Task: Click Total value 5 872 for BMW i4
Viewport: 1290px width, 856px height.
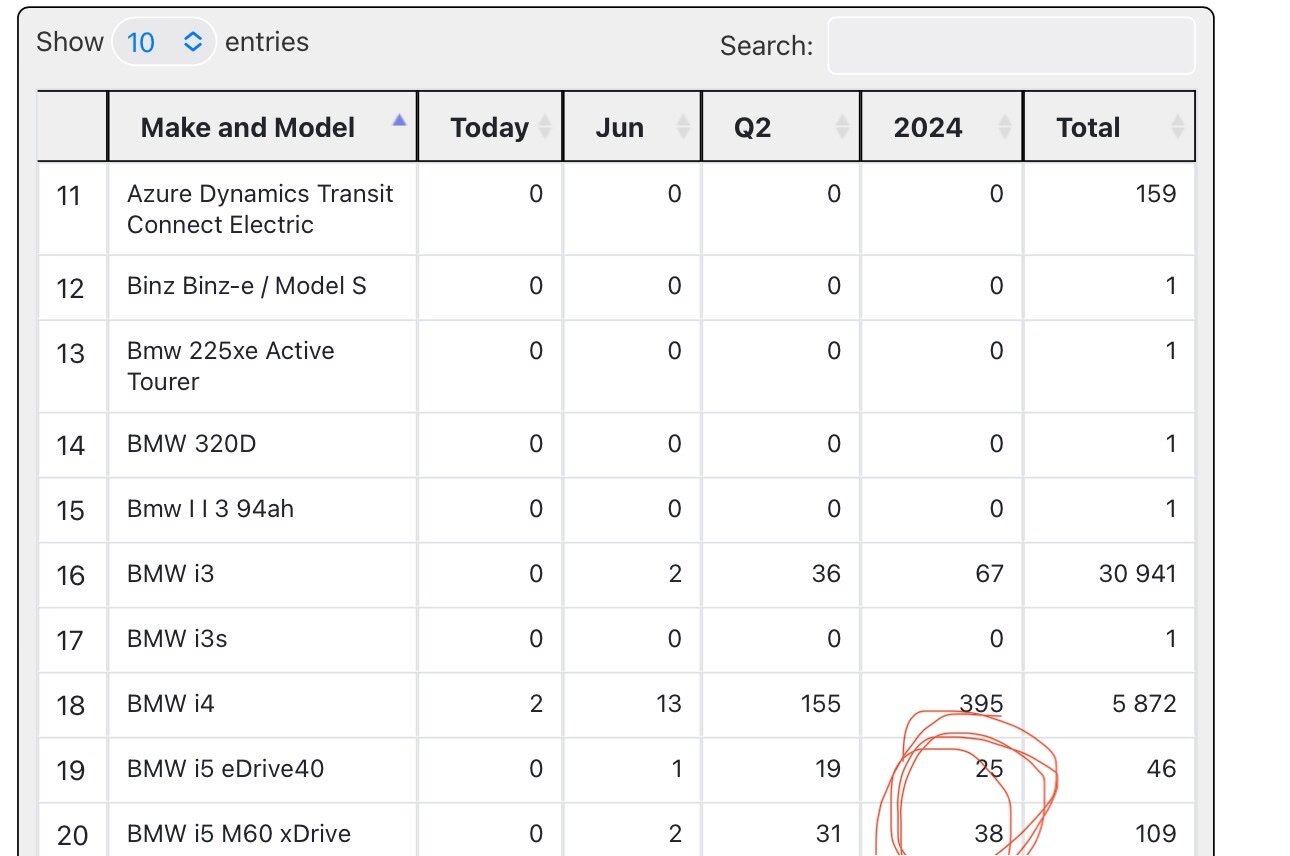Action: pos(1144,703)
